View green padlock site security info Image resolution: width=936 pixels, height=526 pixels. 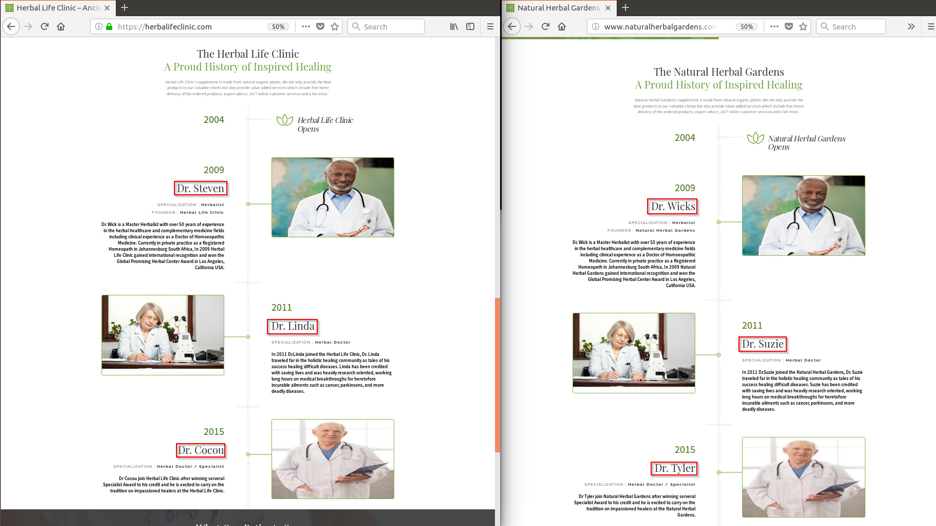pyautogui.click(x=109, y=27)
